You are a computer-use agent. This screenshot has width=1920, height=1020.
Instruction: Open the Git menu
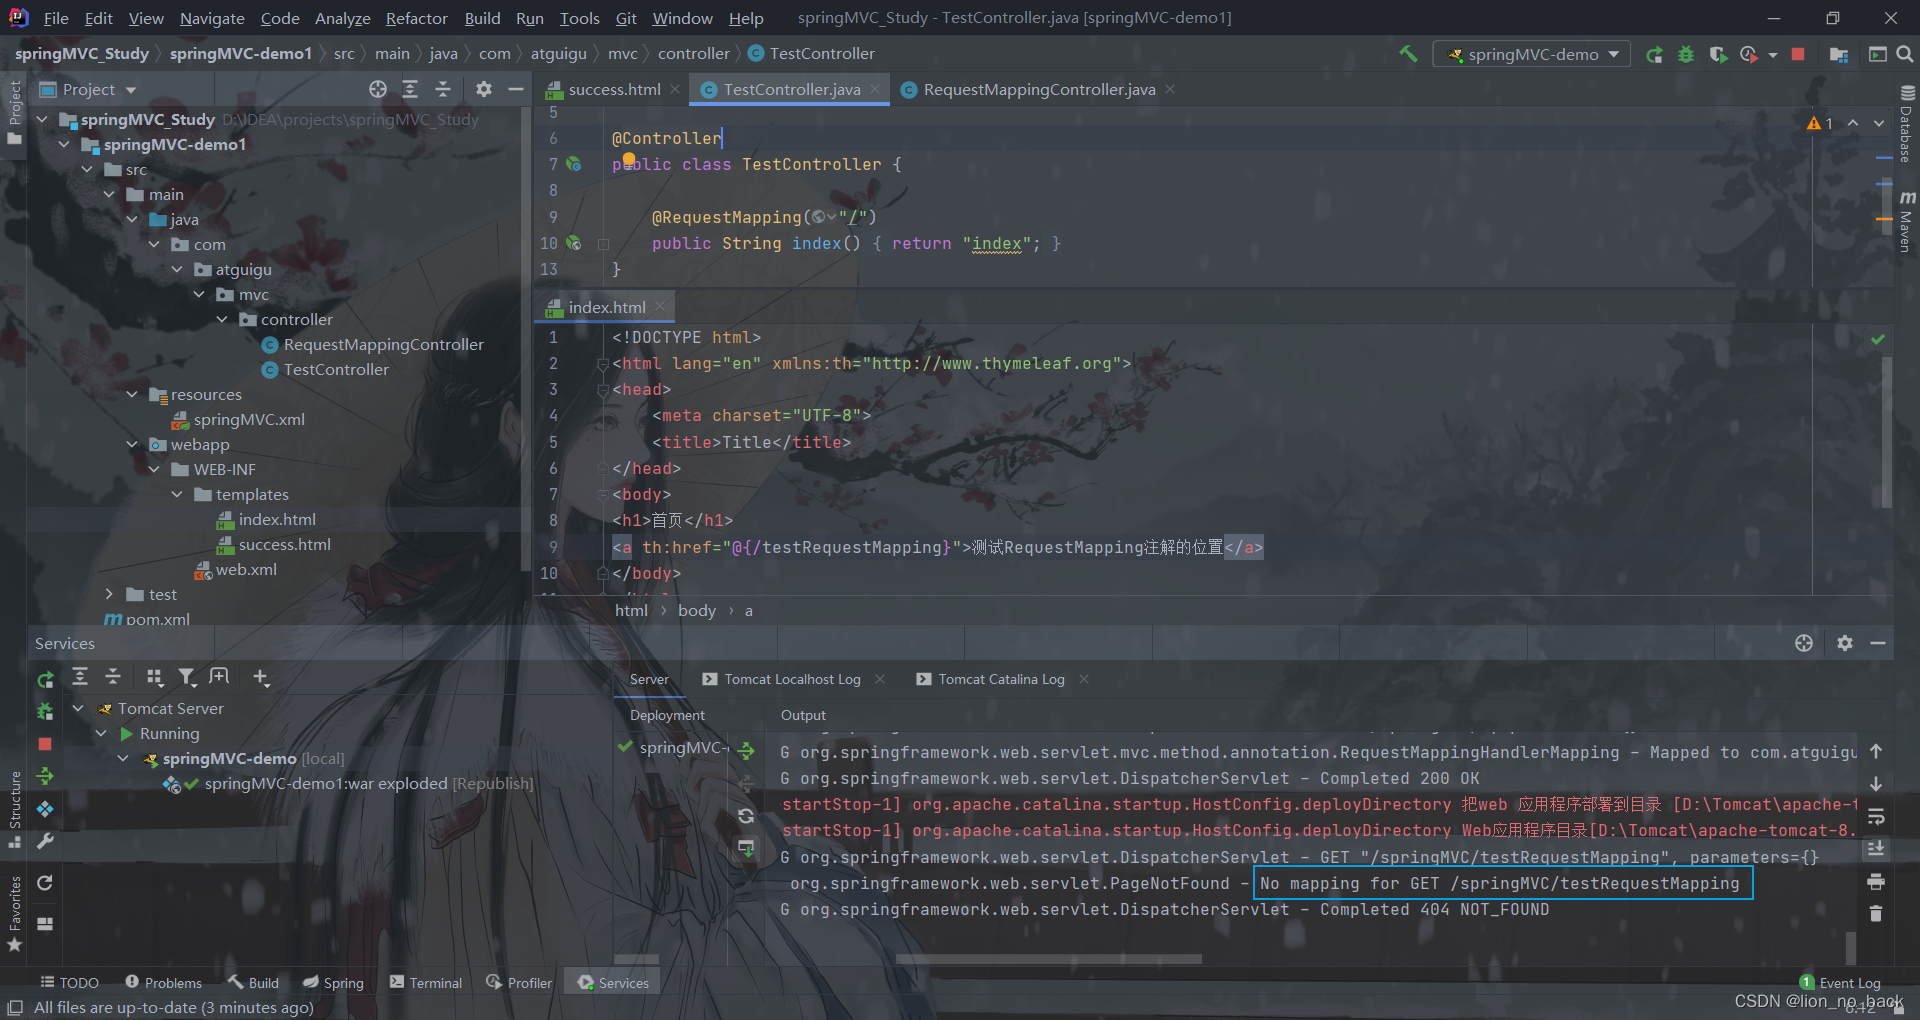[626, 18]
